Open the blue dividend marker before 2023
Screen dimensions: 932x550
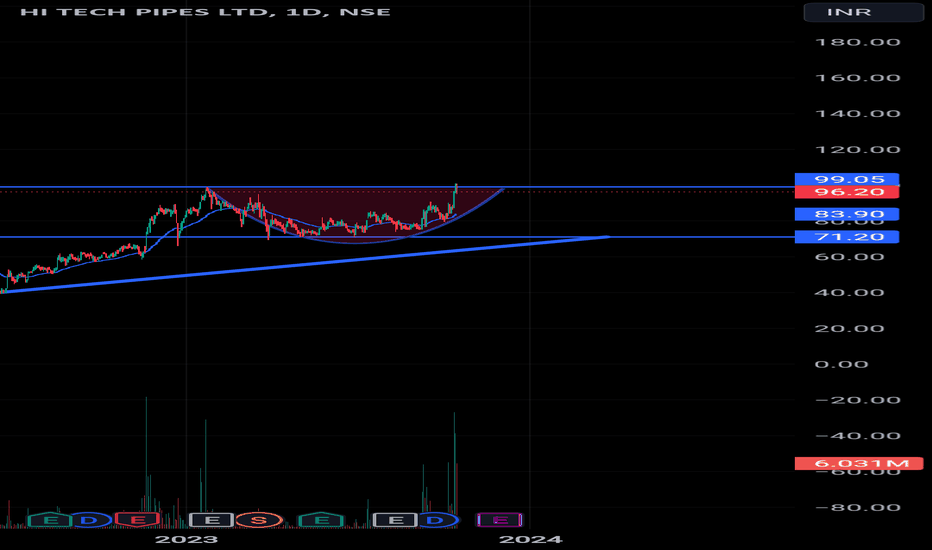tap(89, 520)
